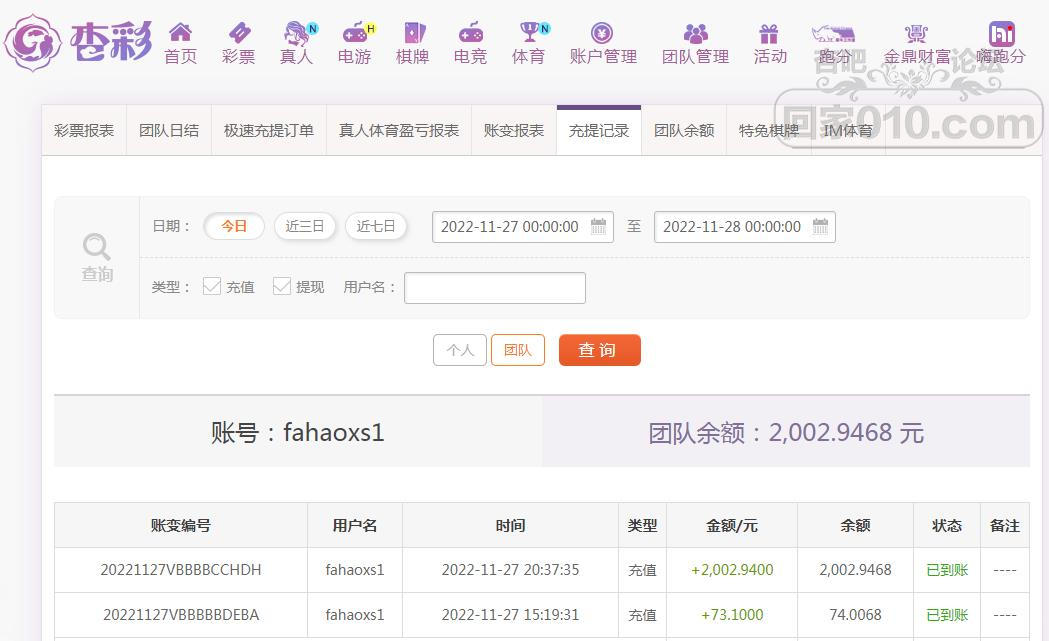The height and width of the screenshot is (641, 1049).
Task: Click record number 20221127VBBBBBDEBA
Action: [x=181, y=615]
